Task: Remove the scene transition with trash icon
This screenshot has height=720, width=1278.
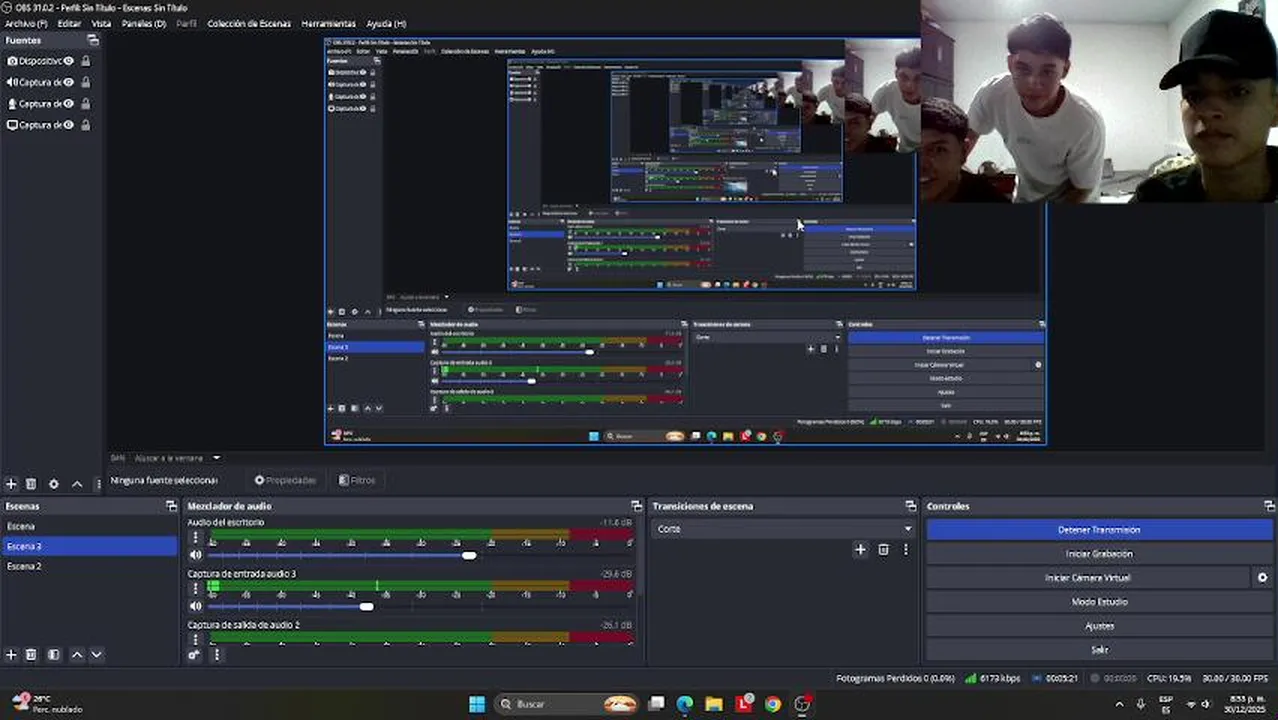Action: [883, 549]
